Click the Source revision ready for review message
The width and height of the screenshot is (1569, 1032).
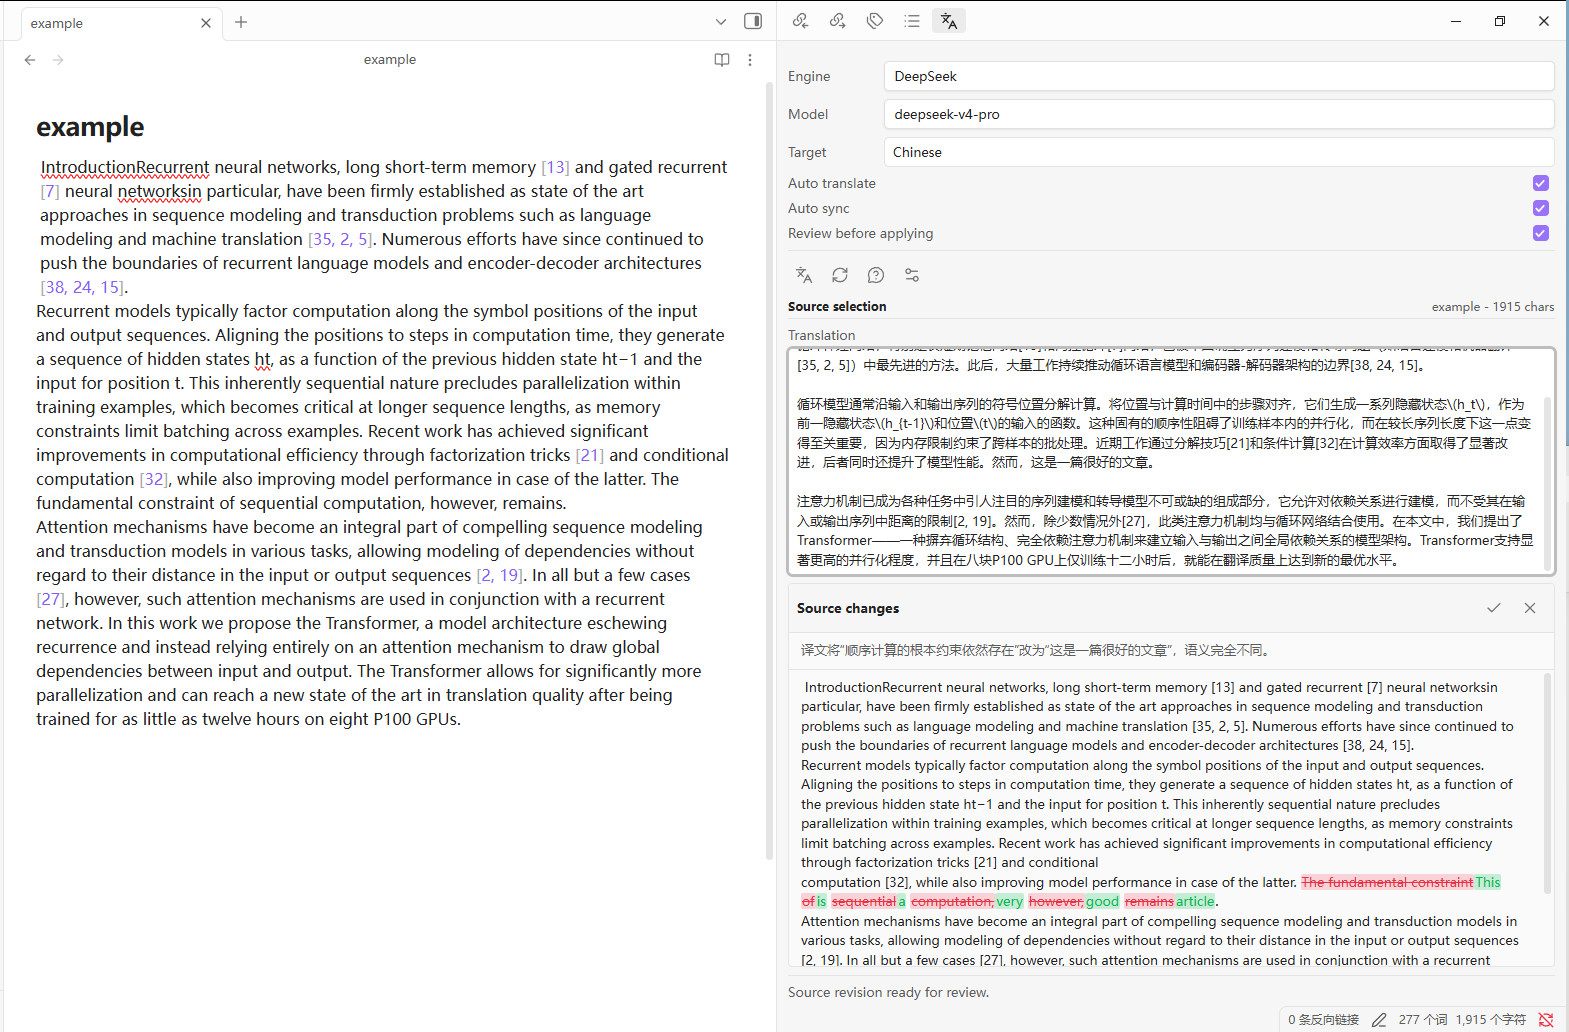(888, 992)
